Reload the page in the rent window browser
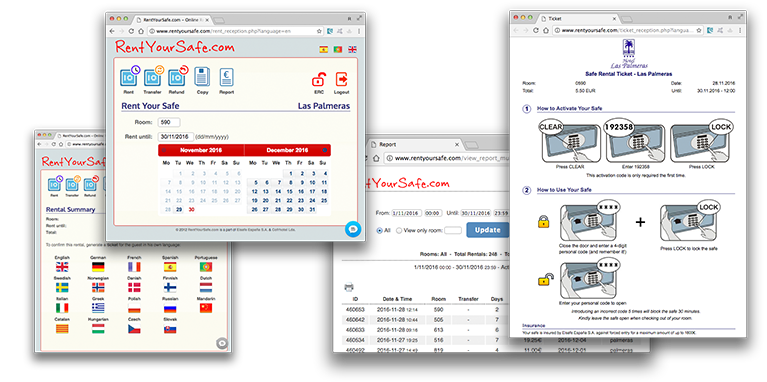The width and height of the screenshot is (767, 382). (132, 31)
